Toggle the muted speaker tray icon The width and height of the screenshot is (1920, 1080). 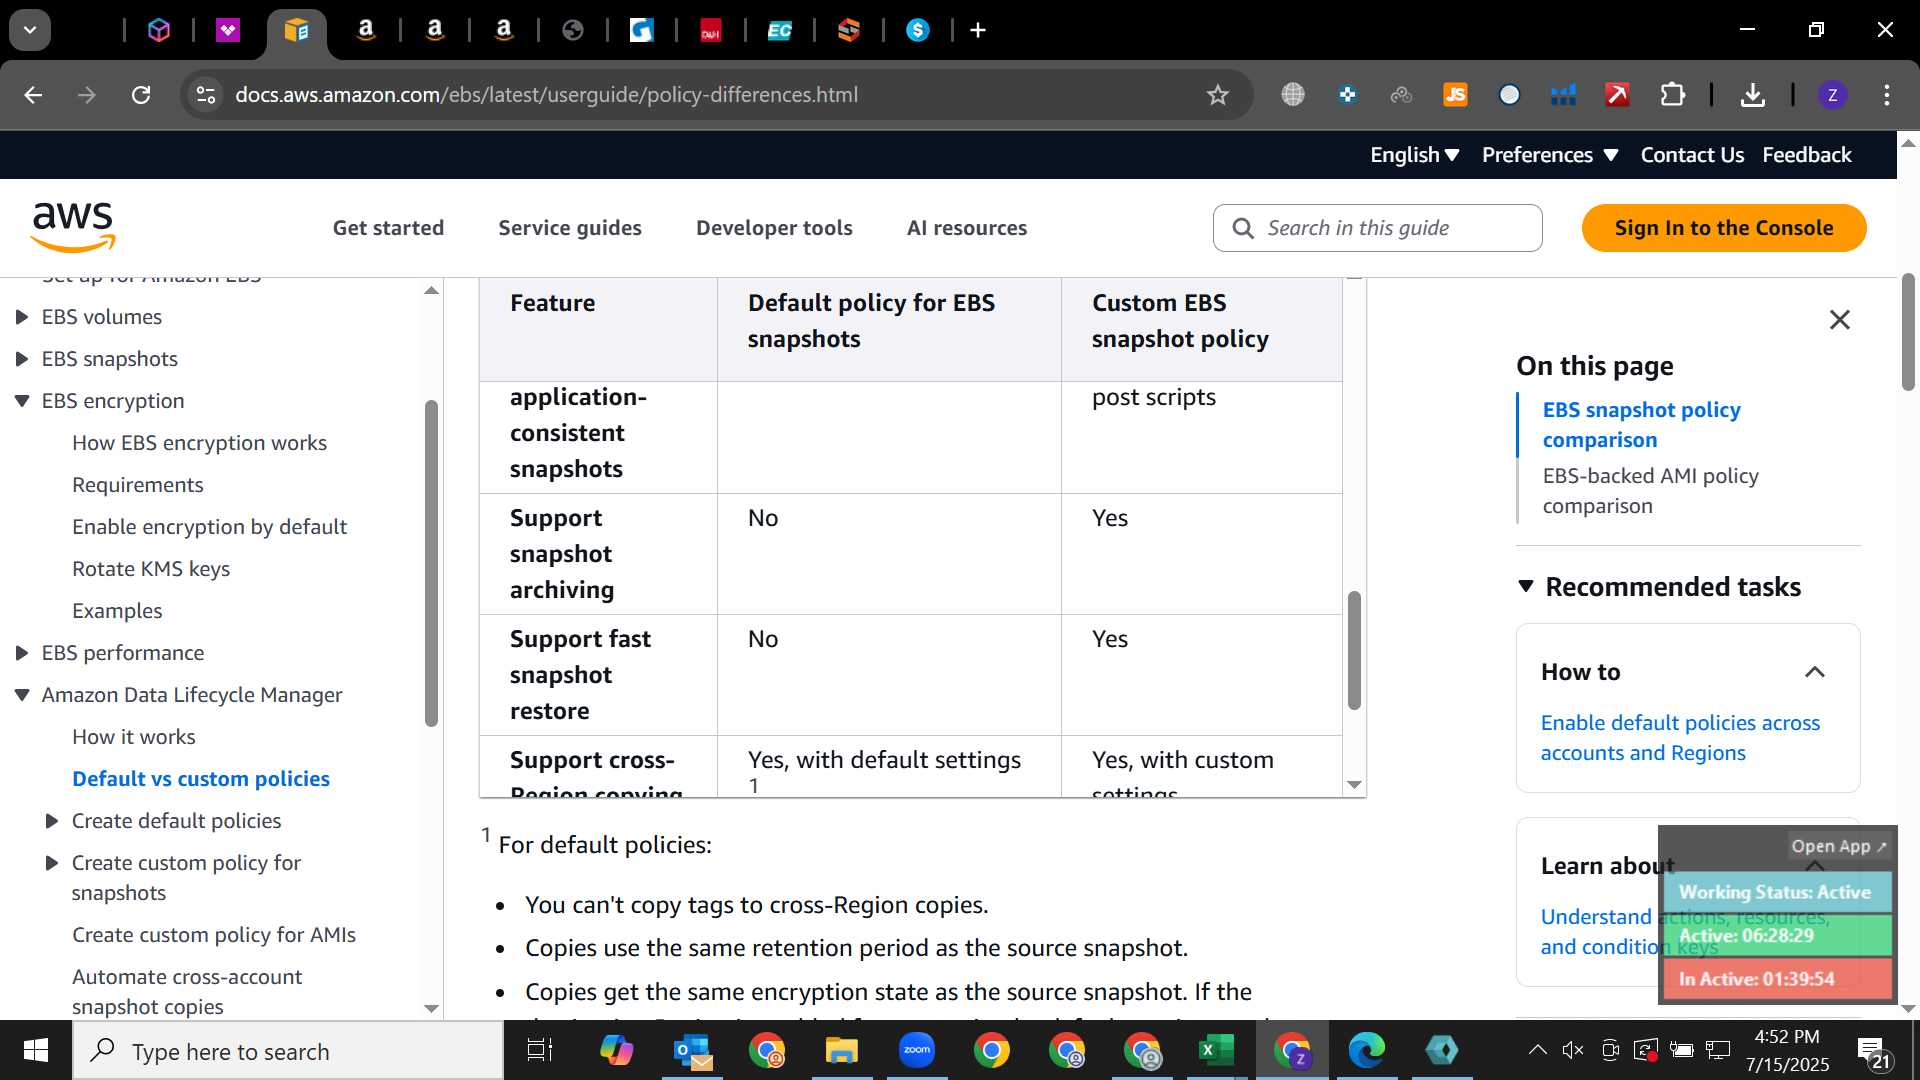1573,1050
